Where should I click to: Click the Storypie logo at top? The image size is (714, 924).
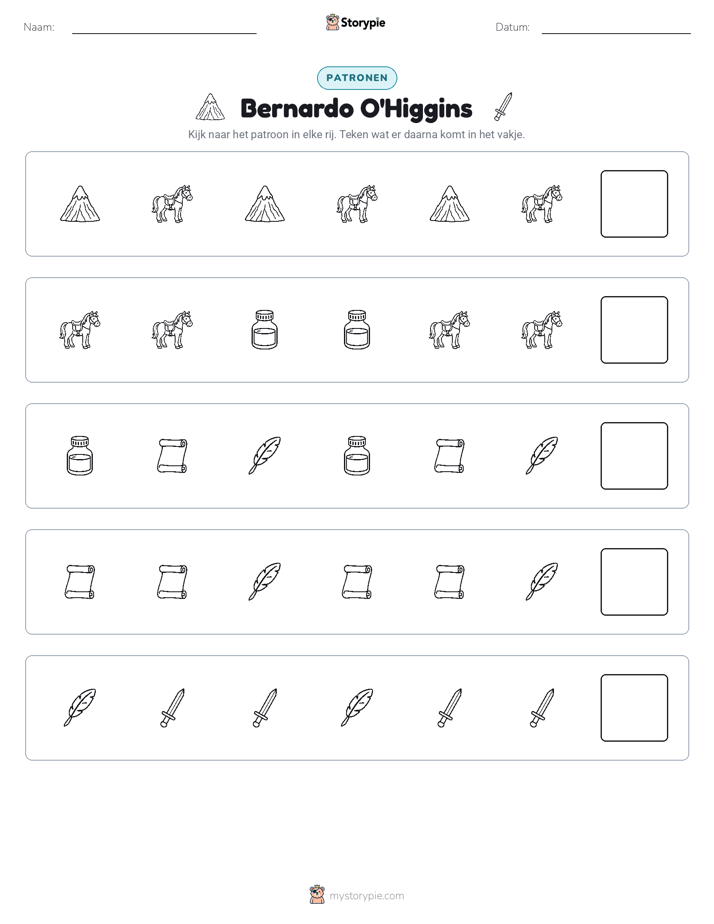355,22
